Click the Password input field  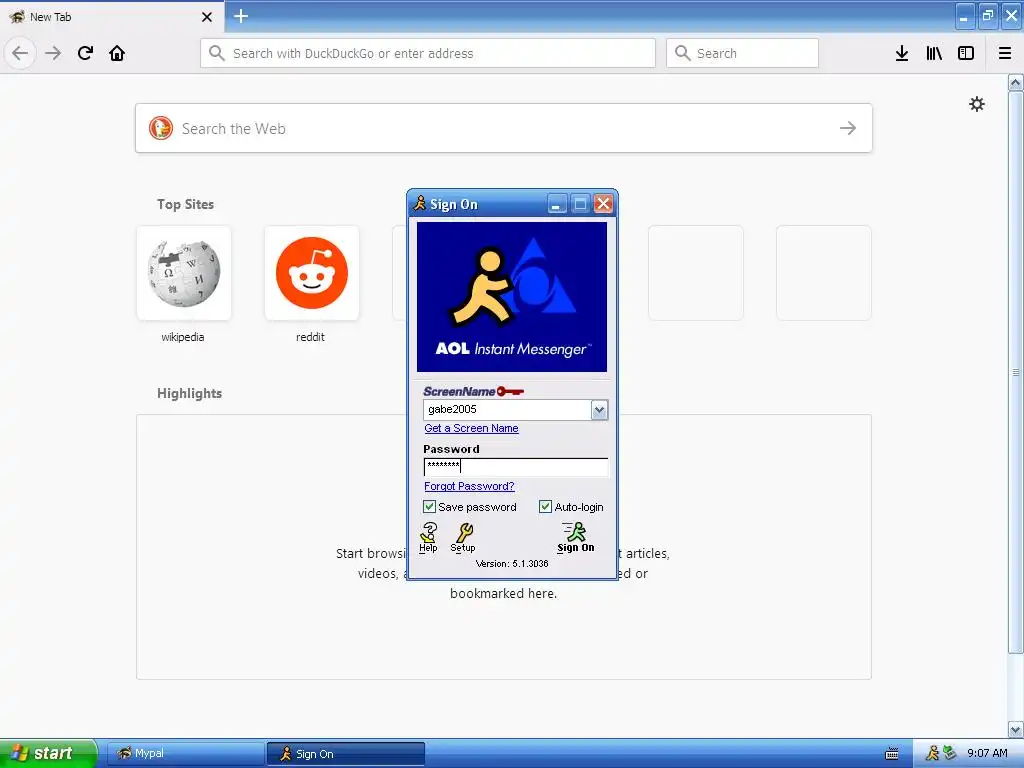515,467
